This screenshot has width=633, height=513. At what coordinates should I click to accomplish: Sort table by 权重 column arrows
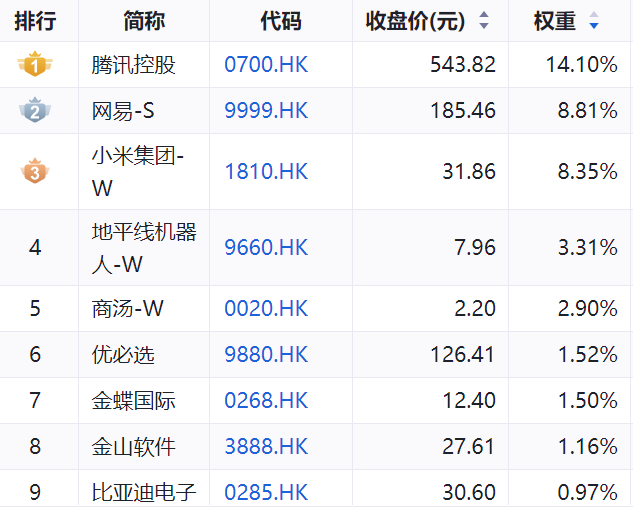pyautogui.click(x=593, y=20)
